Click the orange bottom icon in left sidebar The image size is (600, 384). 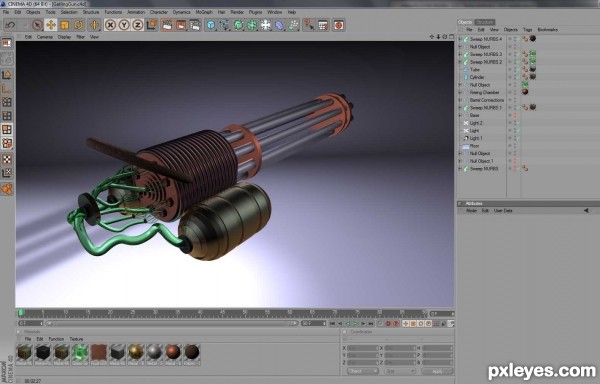pyautogui.click(x=7, y=189)
